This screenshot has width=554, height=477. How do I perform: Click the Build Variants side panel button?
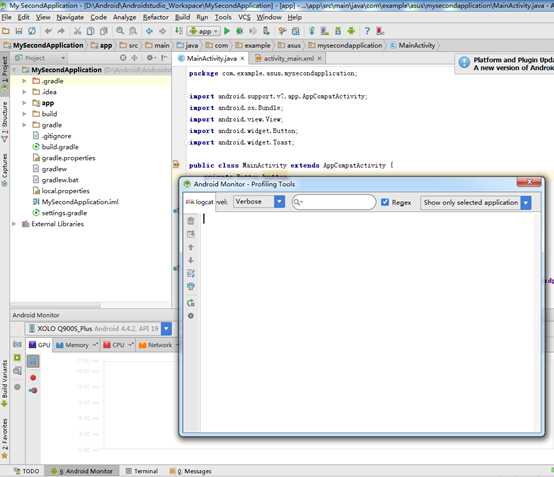point(5,383)
